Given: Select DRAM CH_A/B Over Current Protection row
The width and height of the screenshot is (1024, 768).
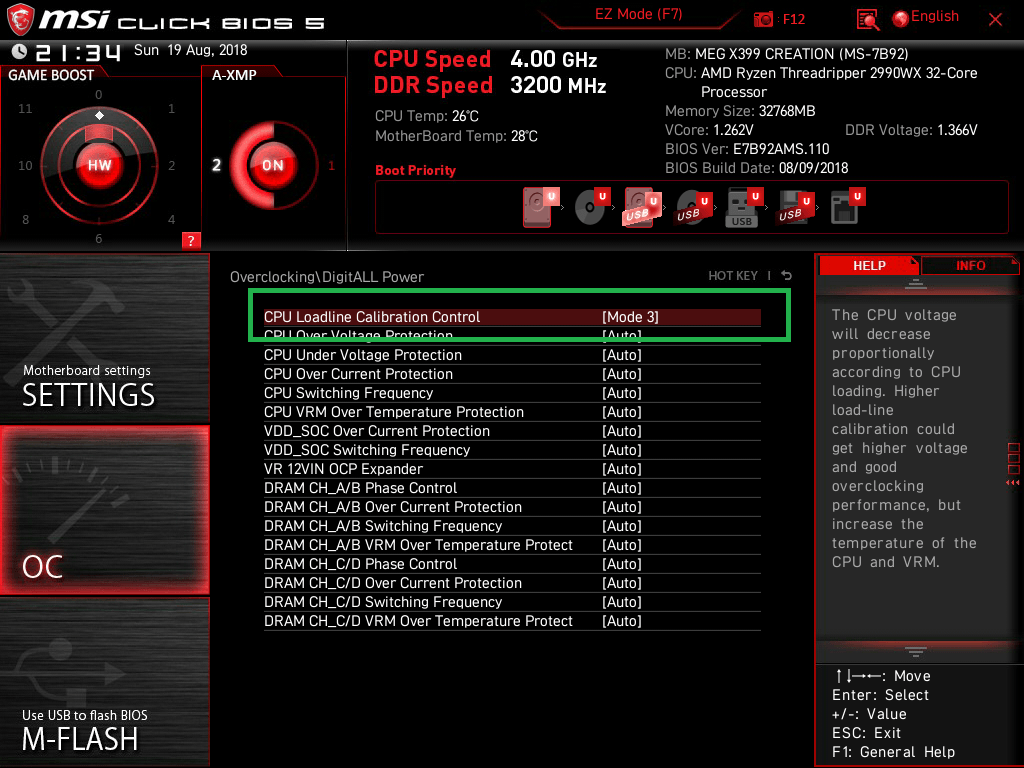Looking at the screenshot, I should (512, 507).
